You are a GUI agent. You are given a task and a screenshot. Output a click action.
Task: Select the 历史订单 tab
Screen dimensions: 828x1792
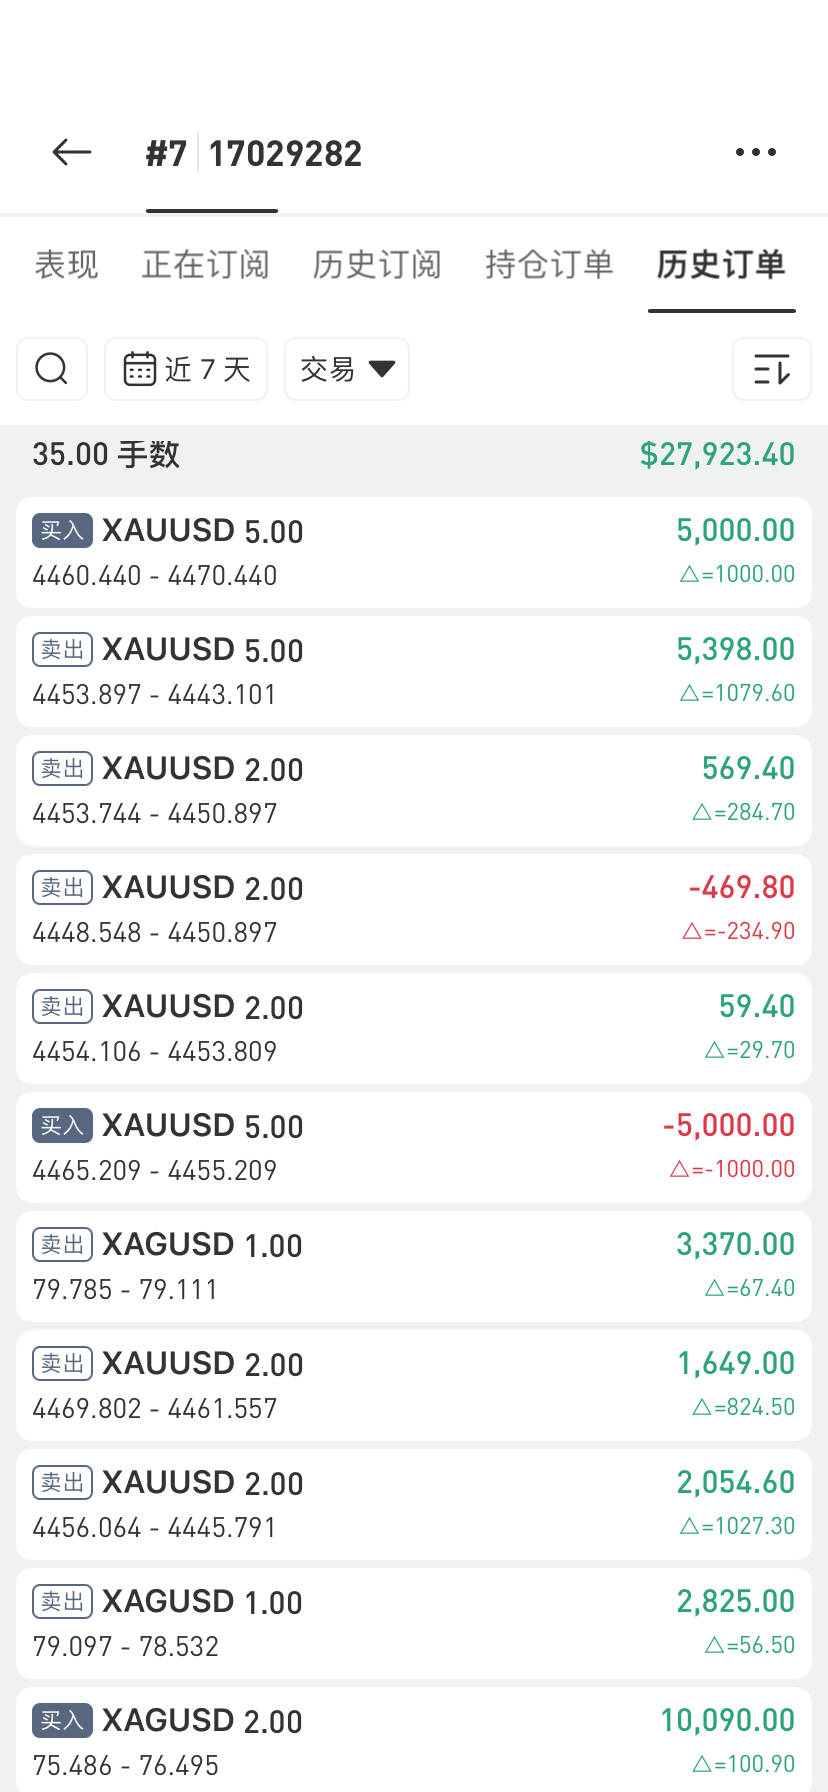pos(721,264)
